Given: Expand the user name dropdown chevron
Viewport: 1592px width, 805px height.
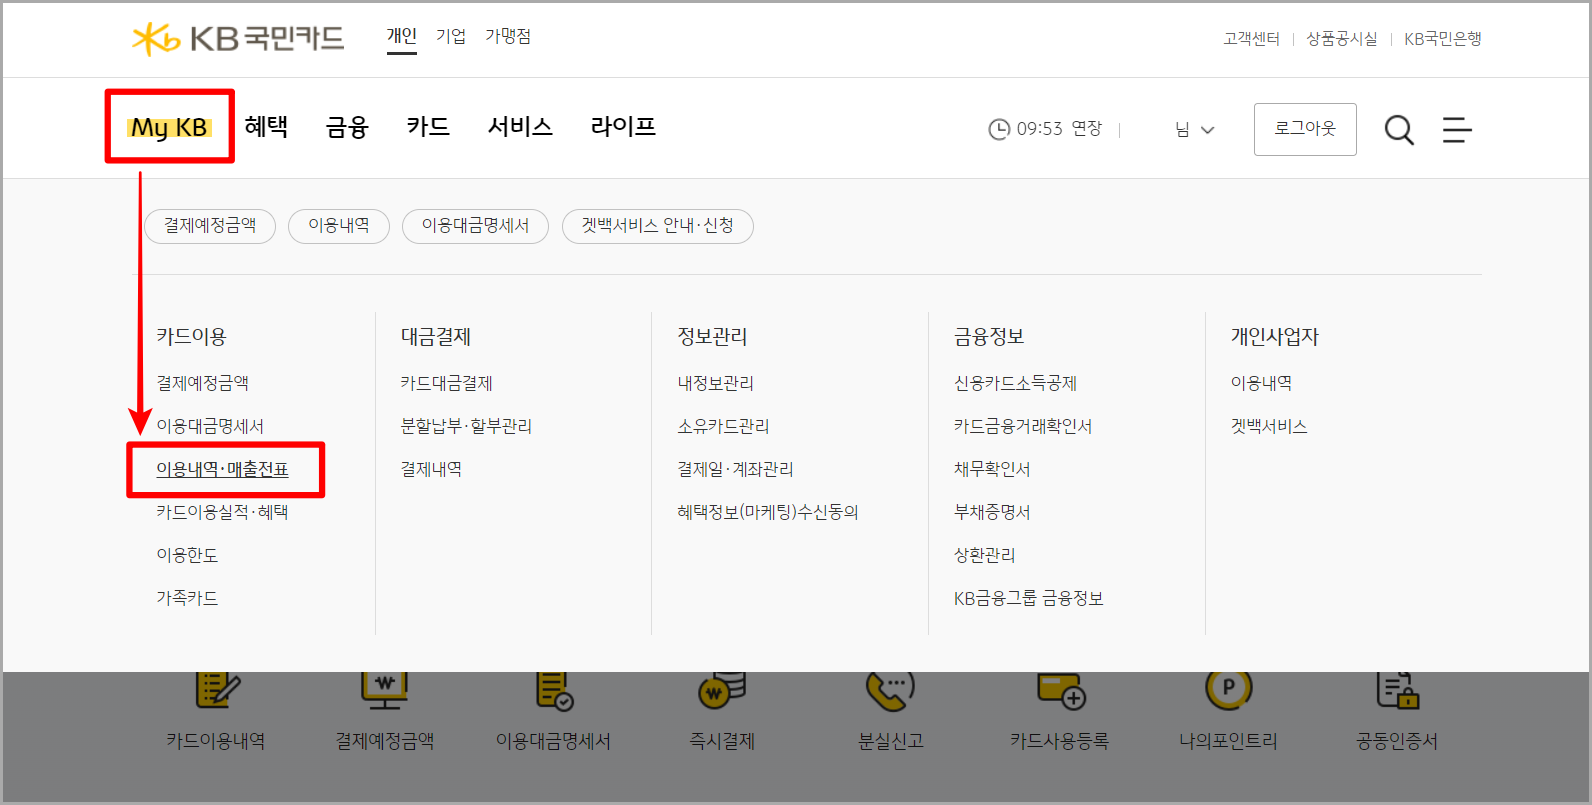Looking at the screenshot, I should coord(1208,130).
